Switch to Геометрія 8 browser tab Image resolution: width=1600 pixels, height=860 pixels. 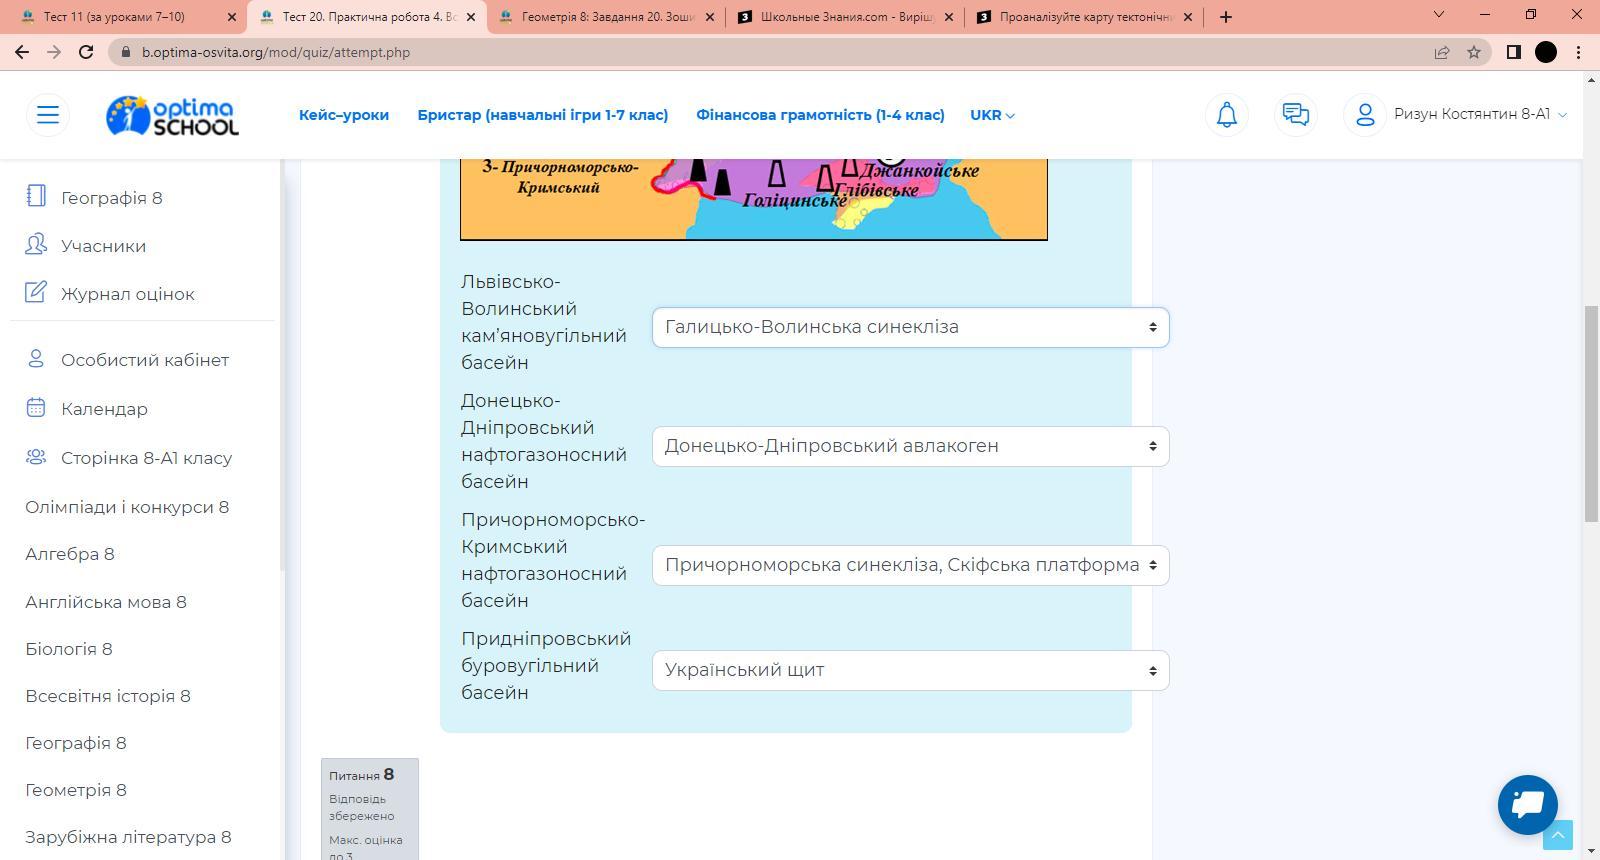[606, 17]
